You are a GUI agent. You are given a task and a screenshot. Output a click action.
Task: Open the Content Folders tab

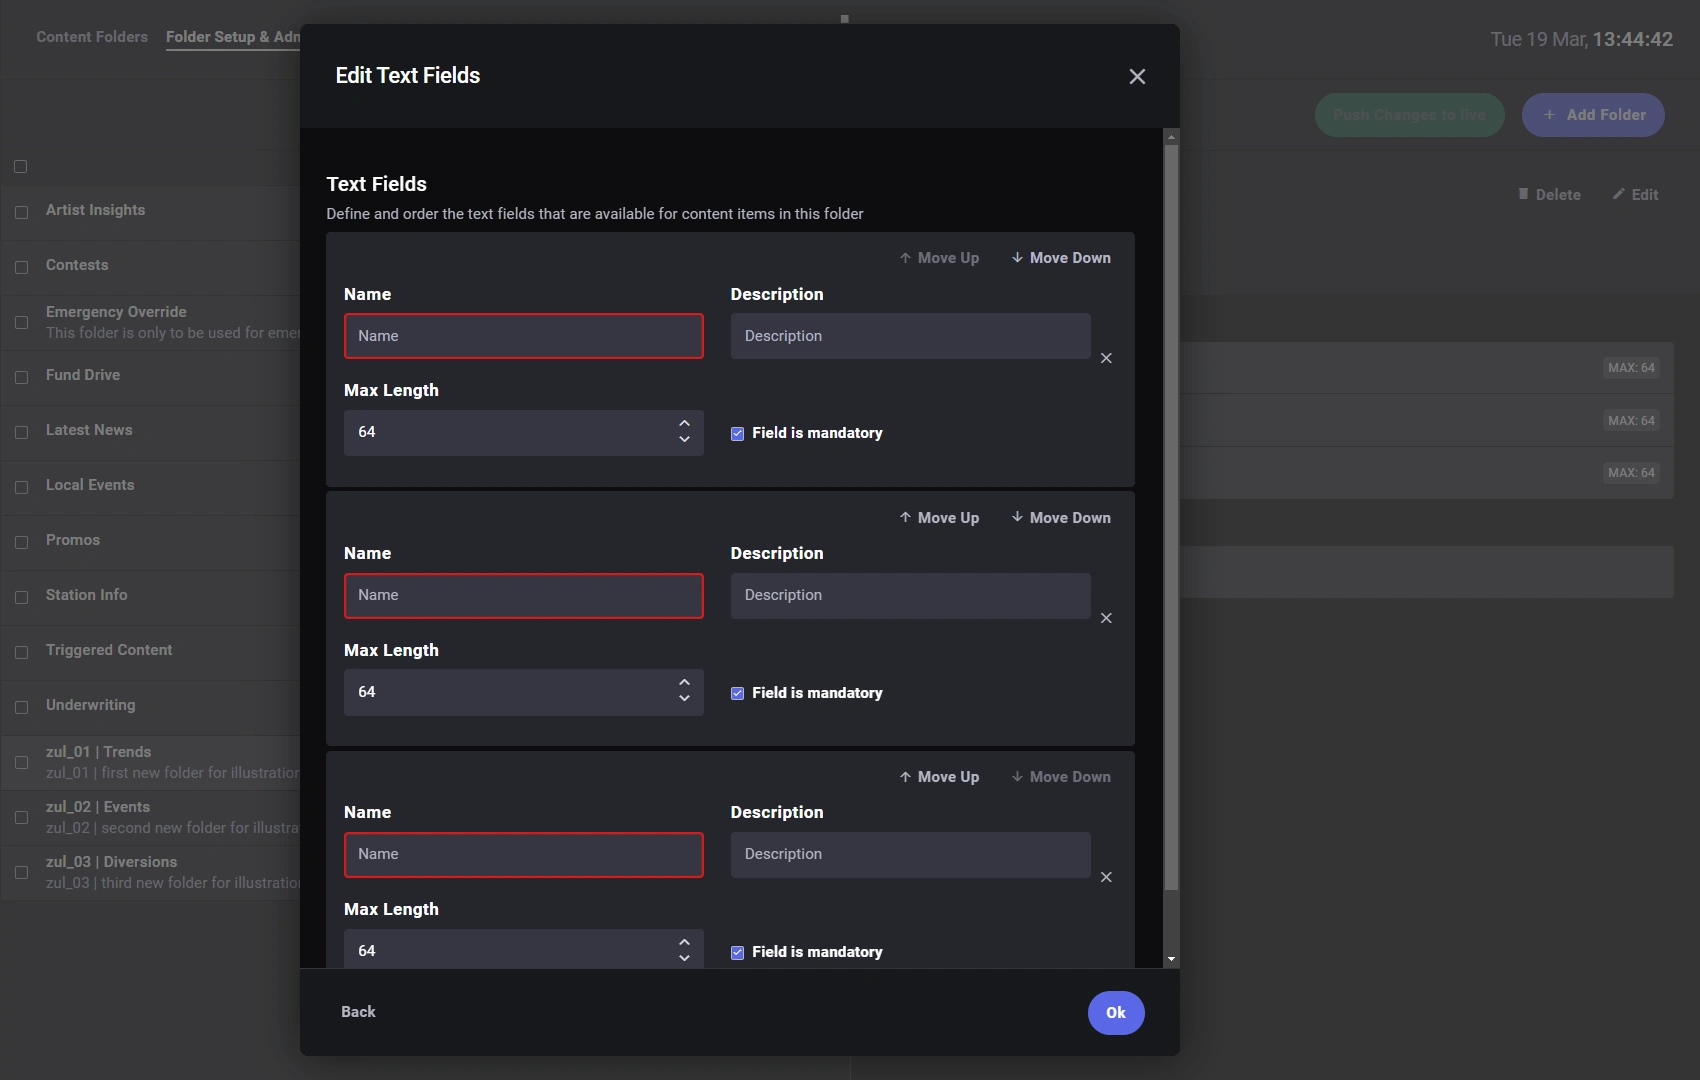(x=92, y=37)
